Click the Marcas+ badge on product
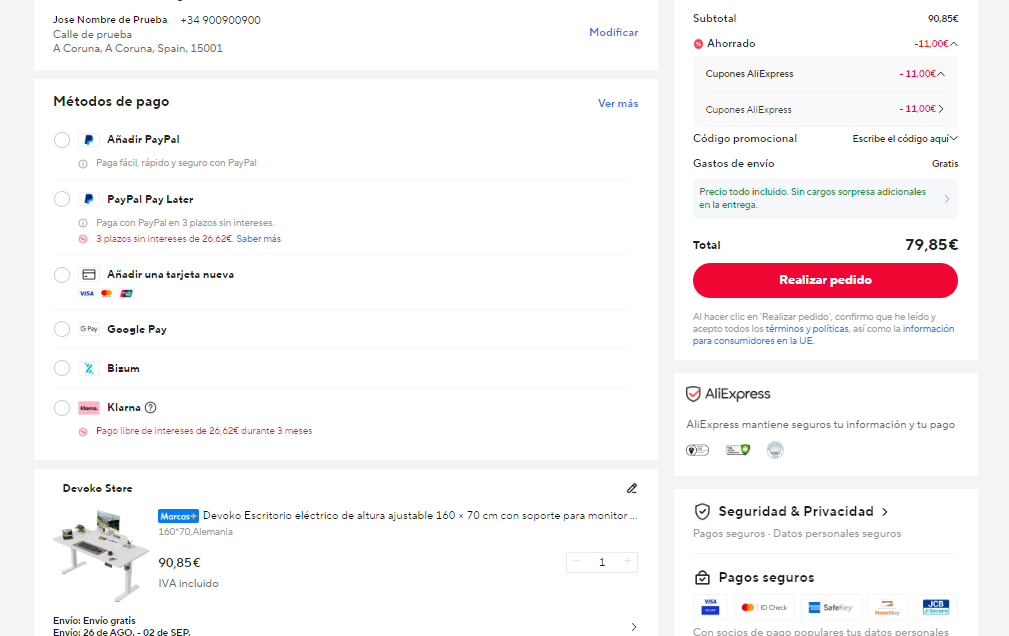This screenshot has width=1009, height=636. [x=178, y=516]
